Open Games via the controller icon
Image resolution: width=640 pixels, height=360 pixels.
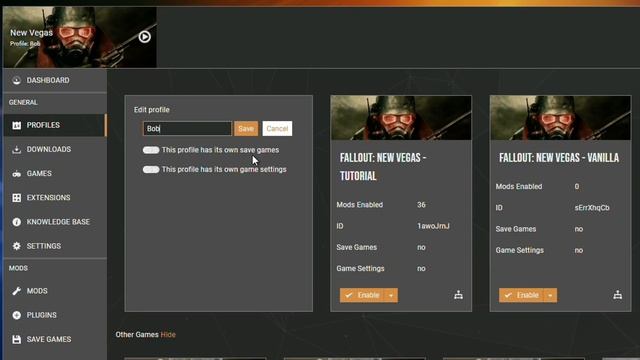[16, 174]
